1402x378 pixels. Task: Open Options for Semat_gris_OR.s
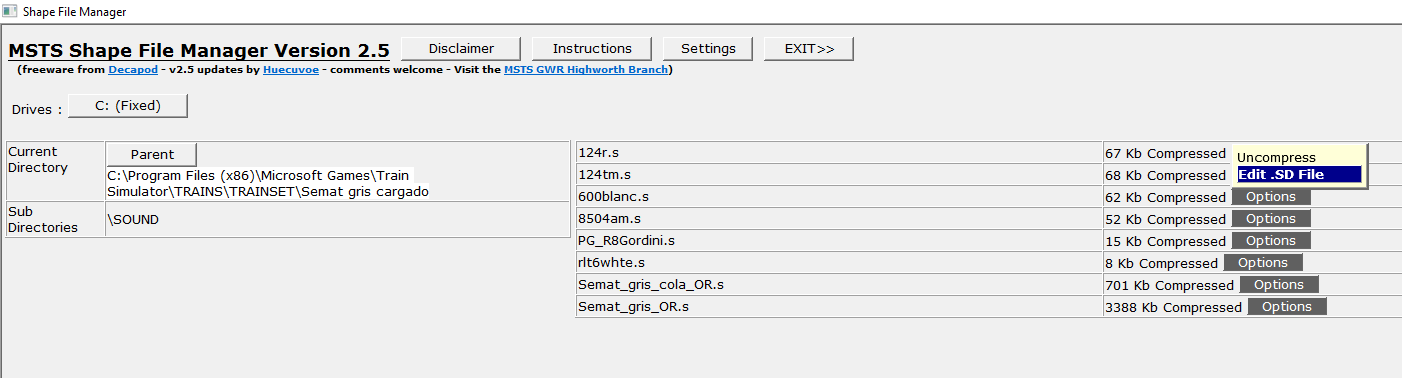tap(1287, 307)
